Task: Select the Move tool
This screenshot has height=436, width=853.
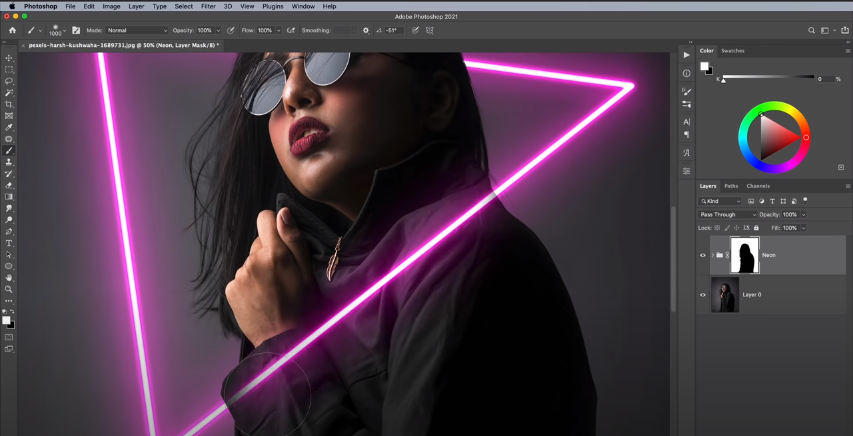Action: (x=9, y=58)
